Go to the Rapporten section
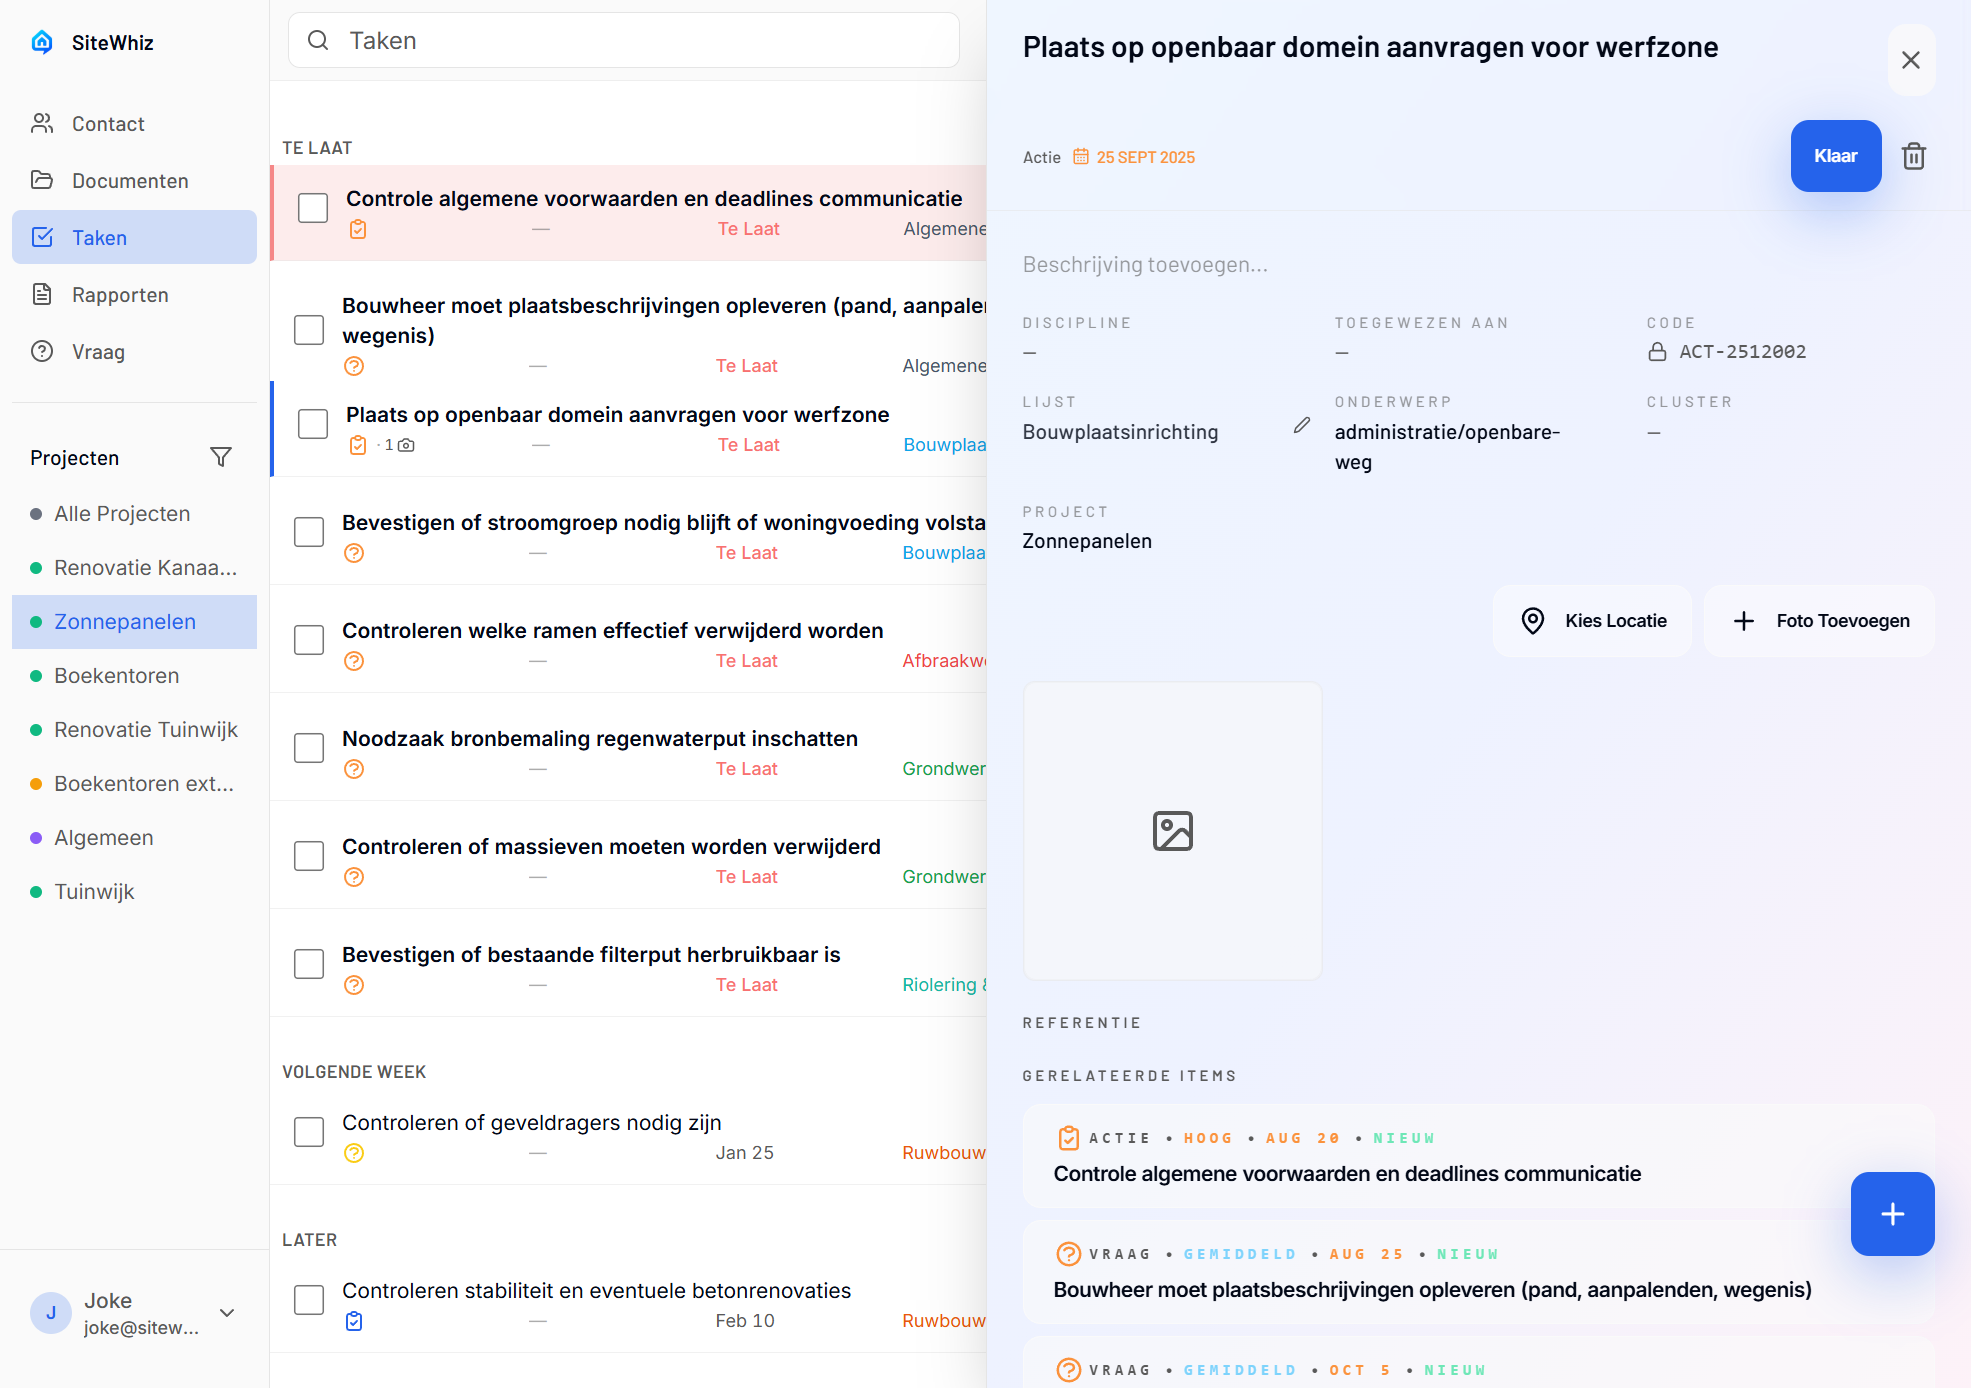The width and height of the screenshot is (1971, 1388). pyautogui.click(x=120, y=295)
